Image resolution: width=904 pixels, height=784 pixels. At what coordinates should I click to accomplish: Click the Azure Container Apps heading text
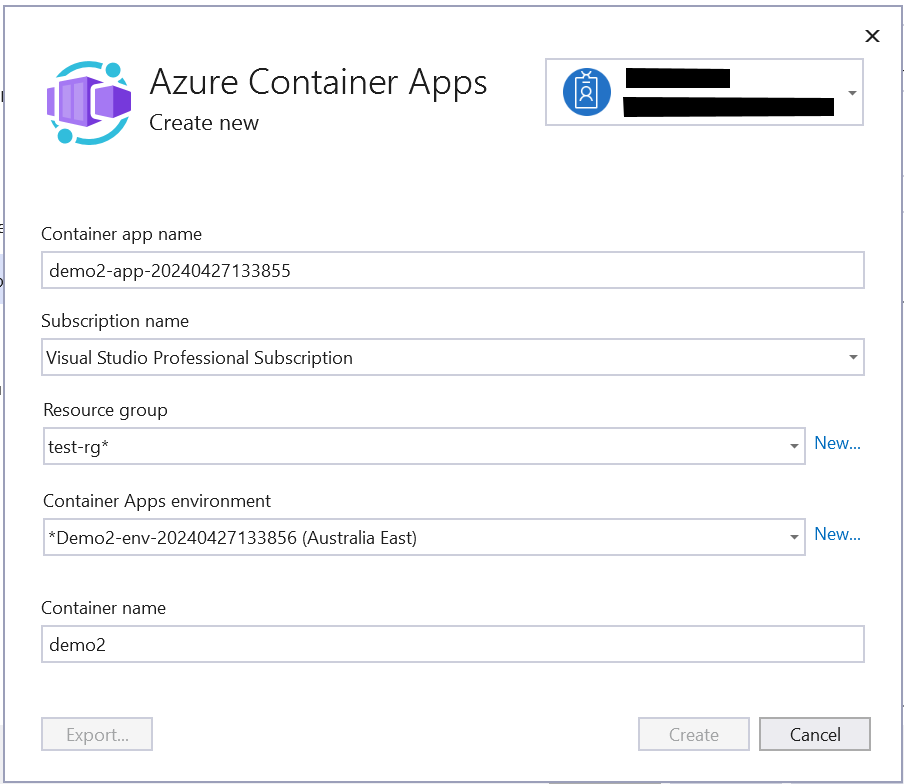[319, 82]
